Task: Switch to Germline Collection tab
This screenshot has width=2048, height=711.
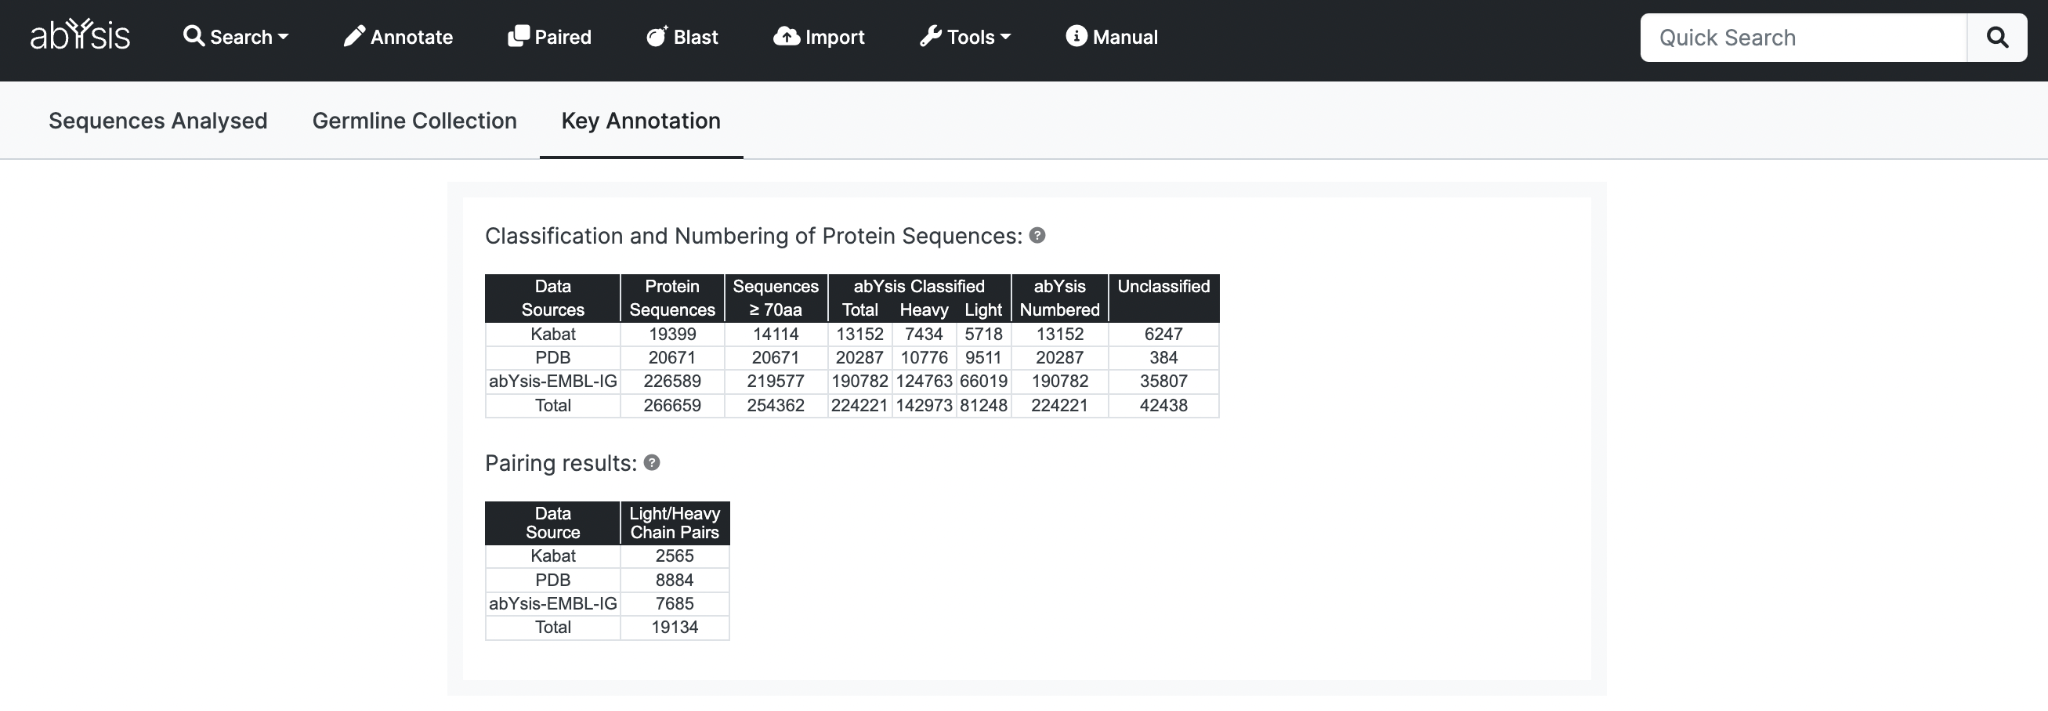Action: [x=414, y=121]
